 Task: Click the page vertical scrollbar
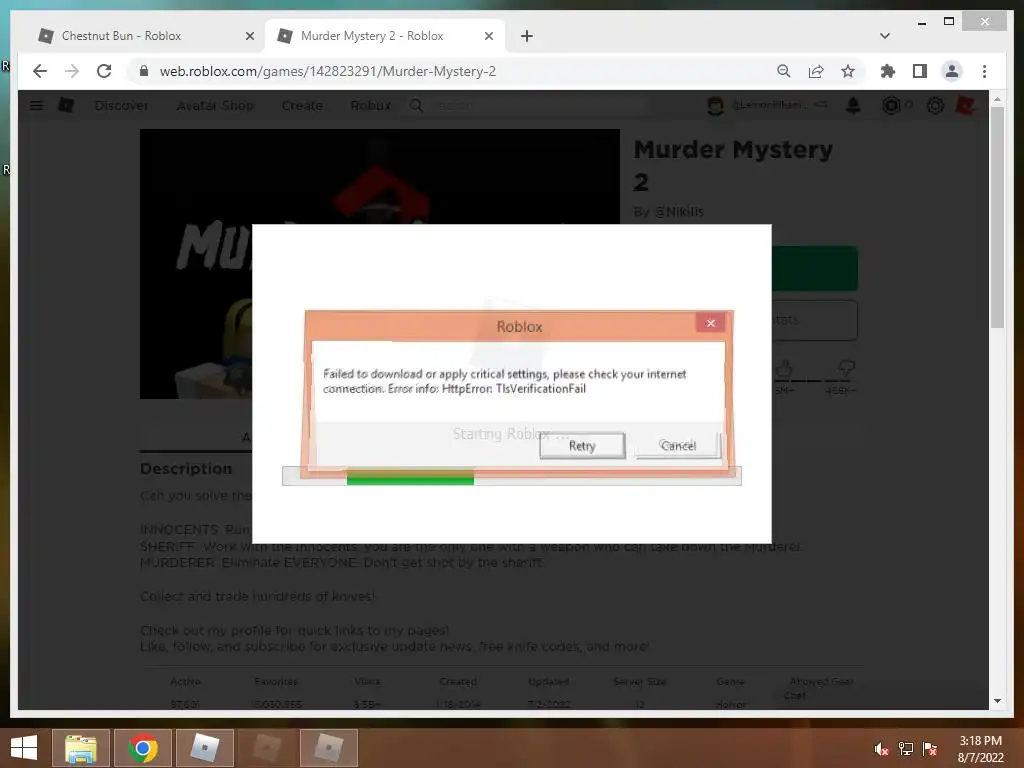pos(997,216)
